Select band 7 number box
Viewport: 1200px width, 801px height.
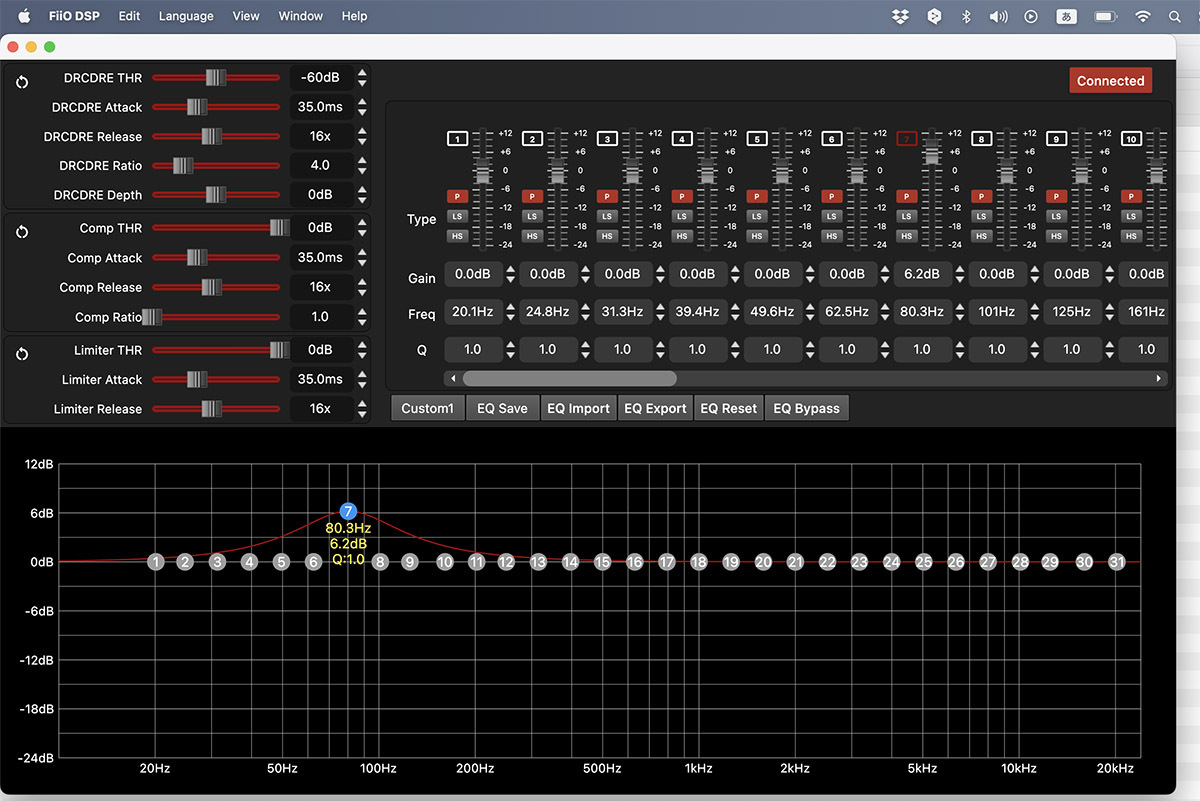(907, 139)
